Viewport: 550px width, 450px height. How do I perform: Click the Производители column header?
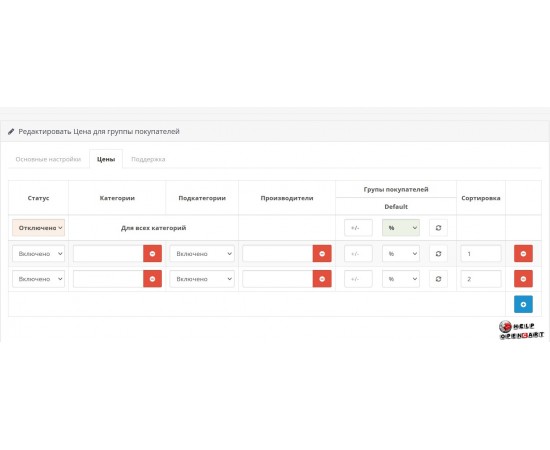287,198
